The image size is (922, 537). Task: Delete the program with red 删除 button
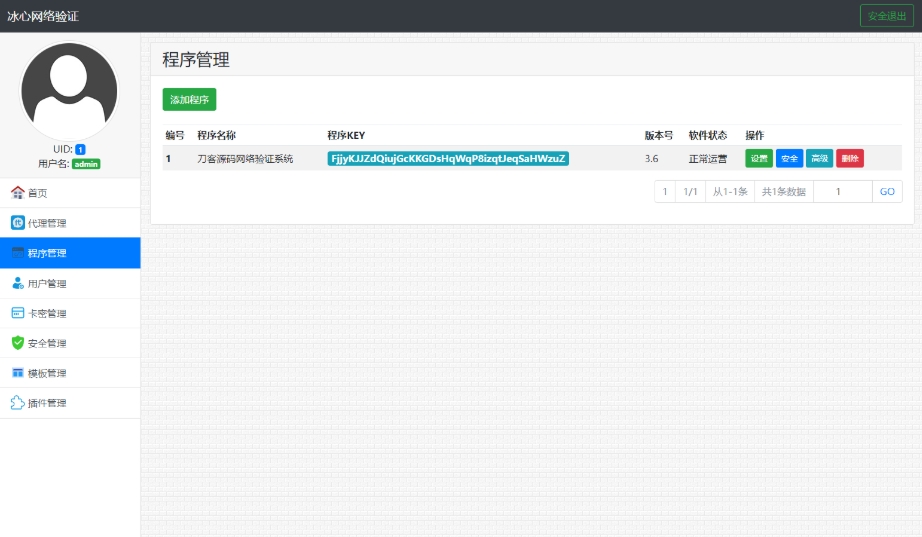click(x=849, y=158)
